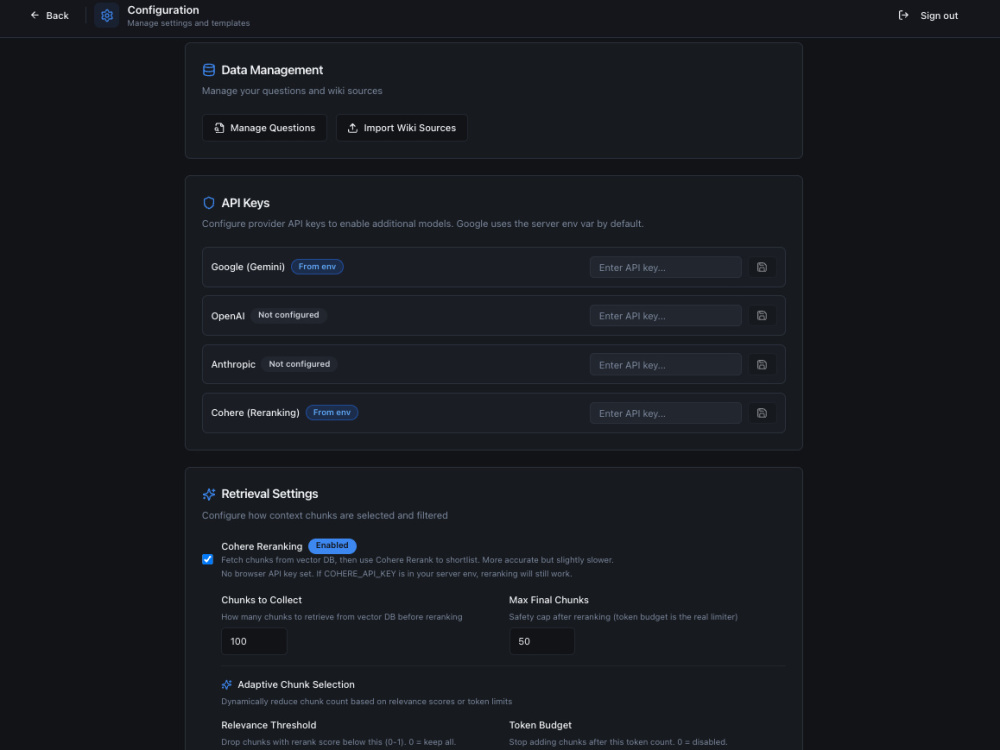This screenshot has width=1000, height=750.
Task: Click 'Manage settings and templates' subtitle
Action: 189,23
